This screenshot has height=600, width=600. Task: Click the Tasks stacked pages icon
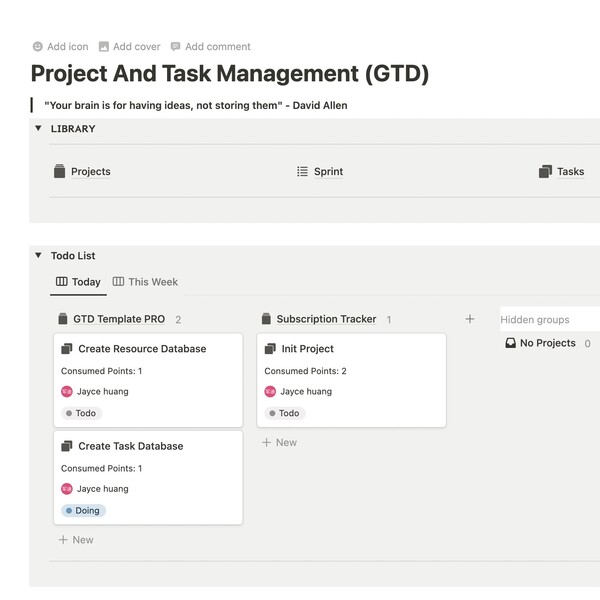[545, 172]
